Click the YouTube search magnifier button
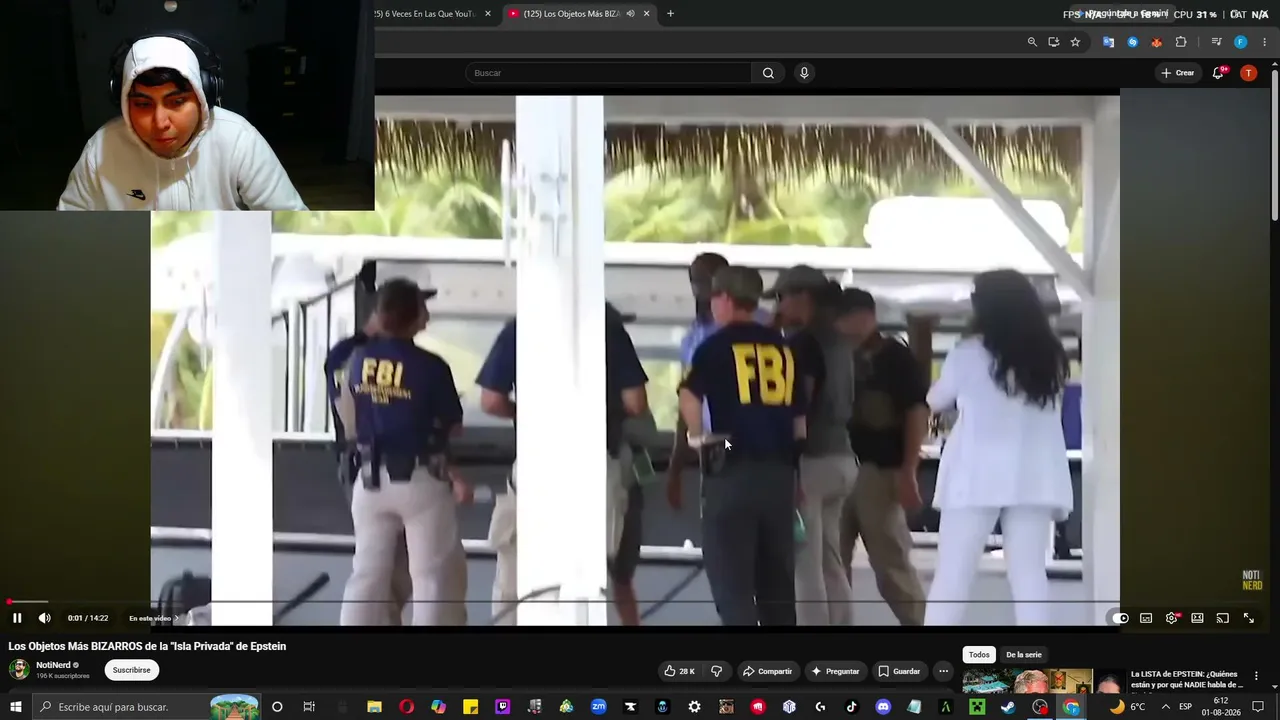This screenshot has height=720, width=1280. (768, 73)
